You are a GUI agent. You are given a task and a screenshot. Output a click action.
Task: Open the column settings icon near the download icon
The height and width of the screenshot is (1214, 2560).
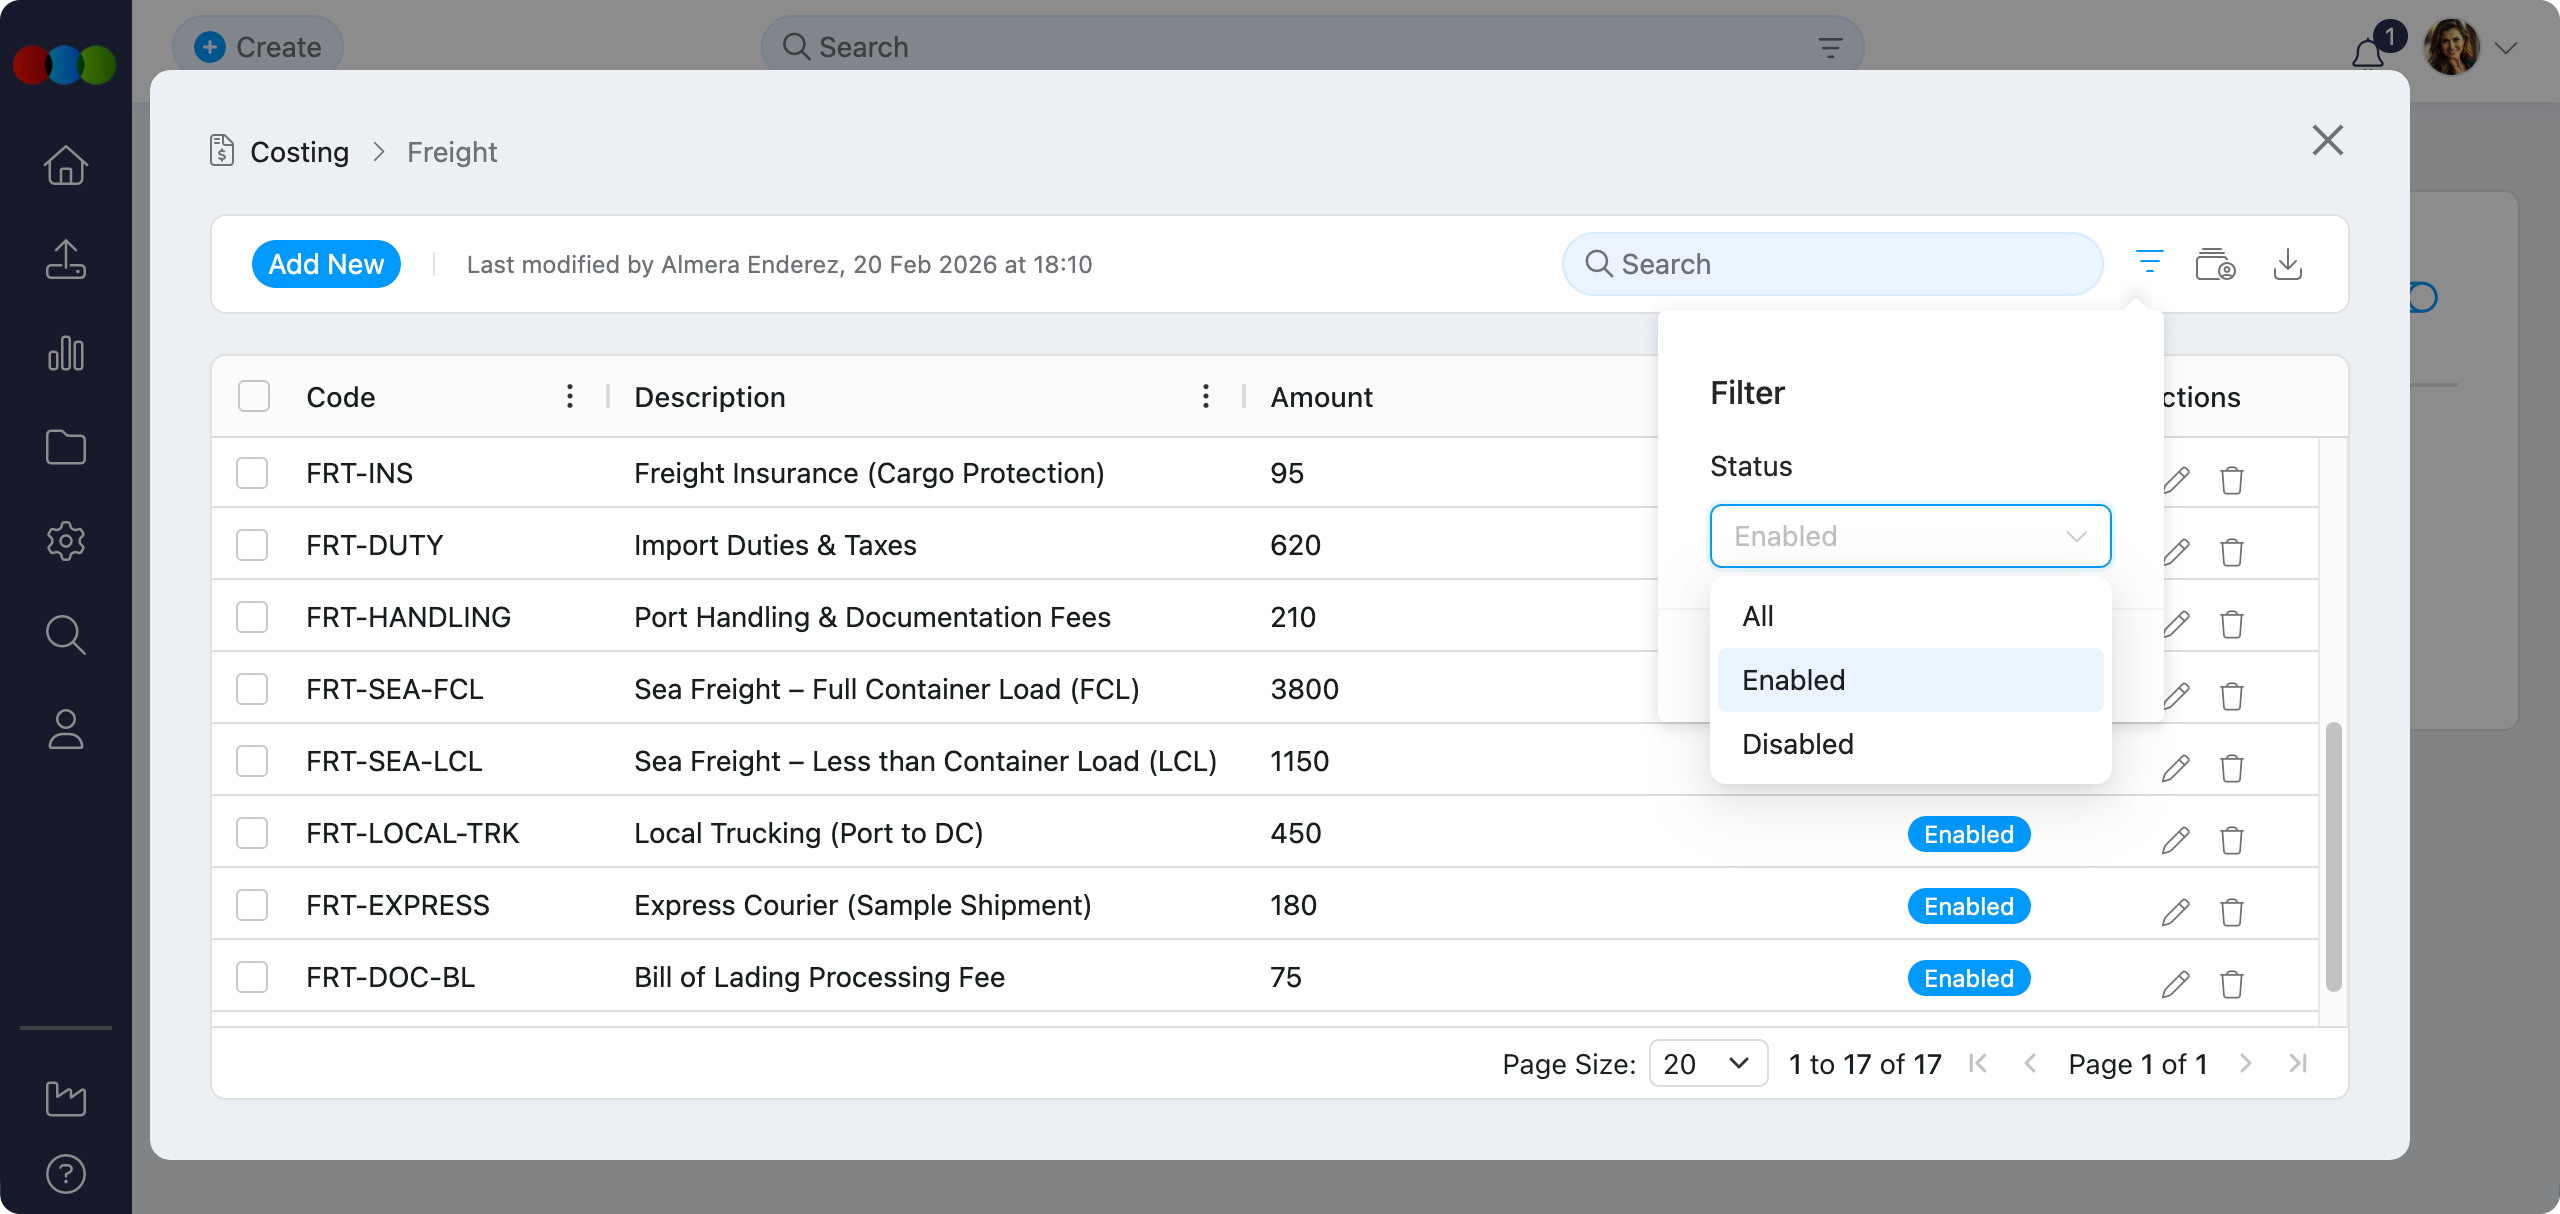click(2215, 265)
